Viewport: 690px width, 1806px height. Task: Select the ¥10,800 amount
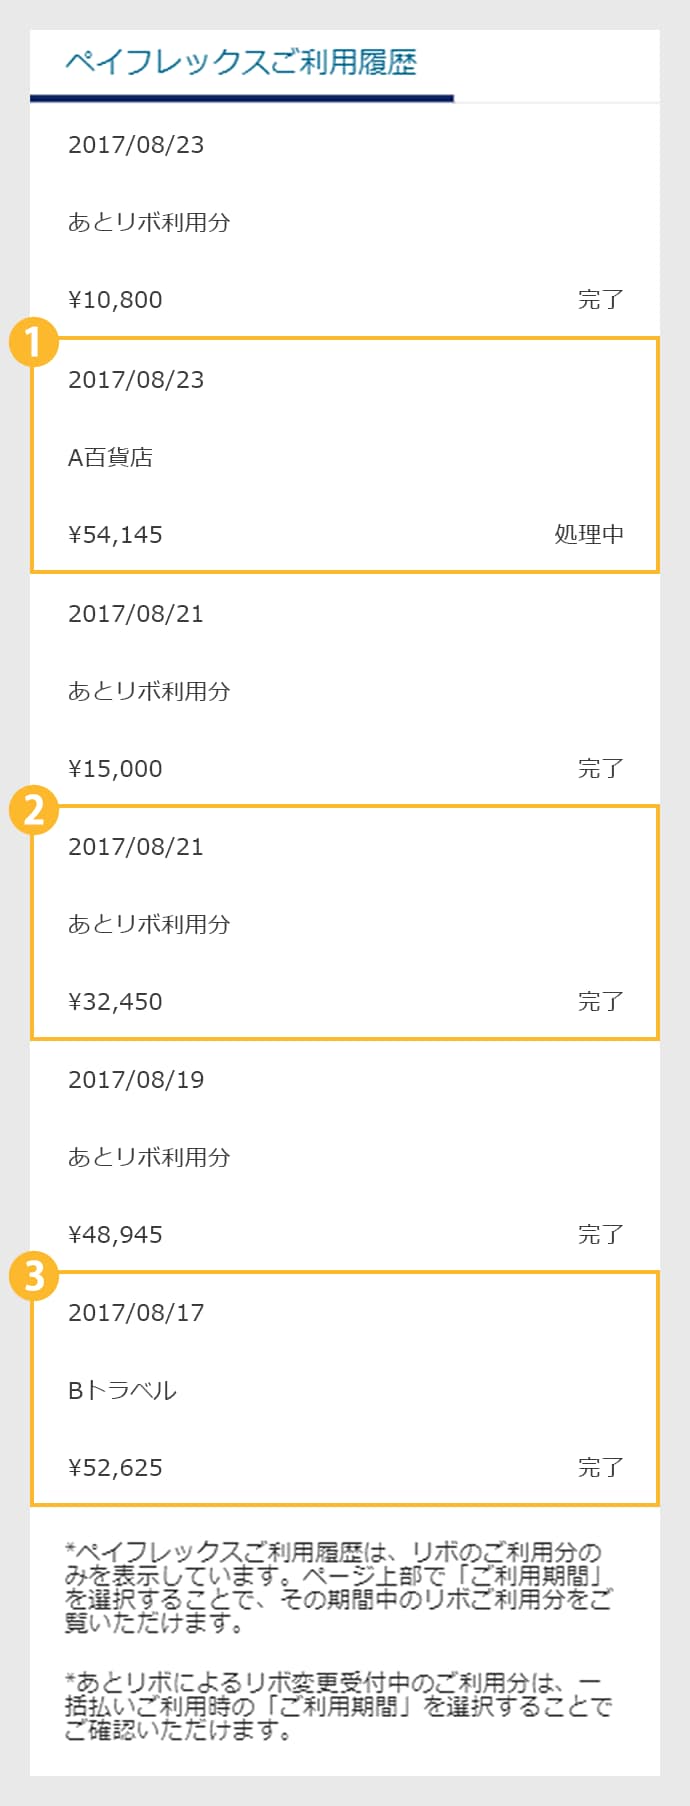point(115,300)
